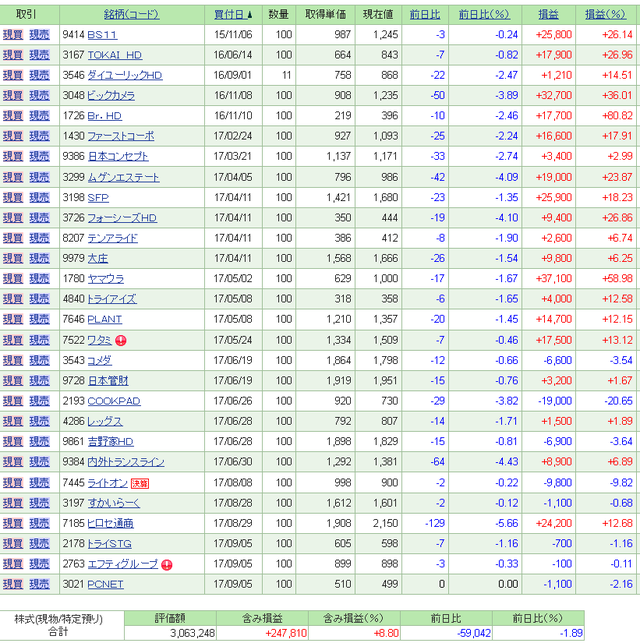Select the COOKPAD 損益 value -19,000
The height and width of the screenshot is (643, 640).
tap(555, 401)
